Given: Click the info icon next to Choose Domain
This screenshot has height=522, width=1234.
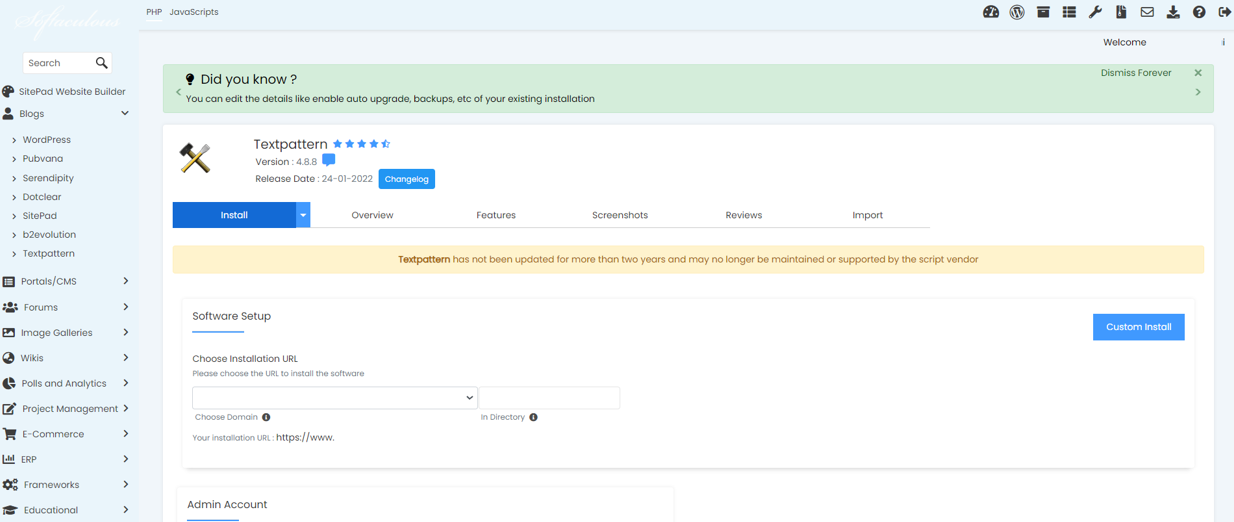Looking at the screenshot, I should (266, 417).
